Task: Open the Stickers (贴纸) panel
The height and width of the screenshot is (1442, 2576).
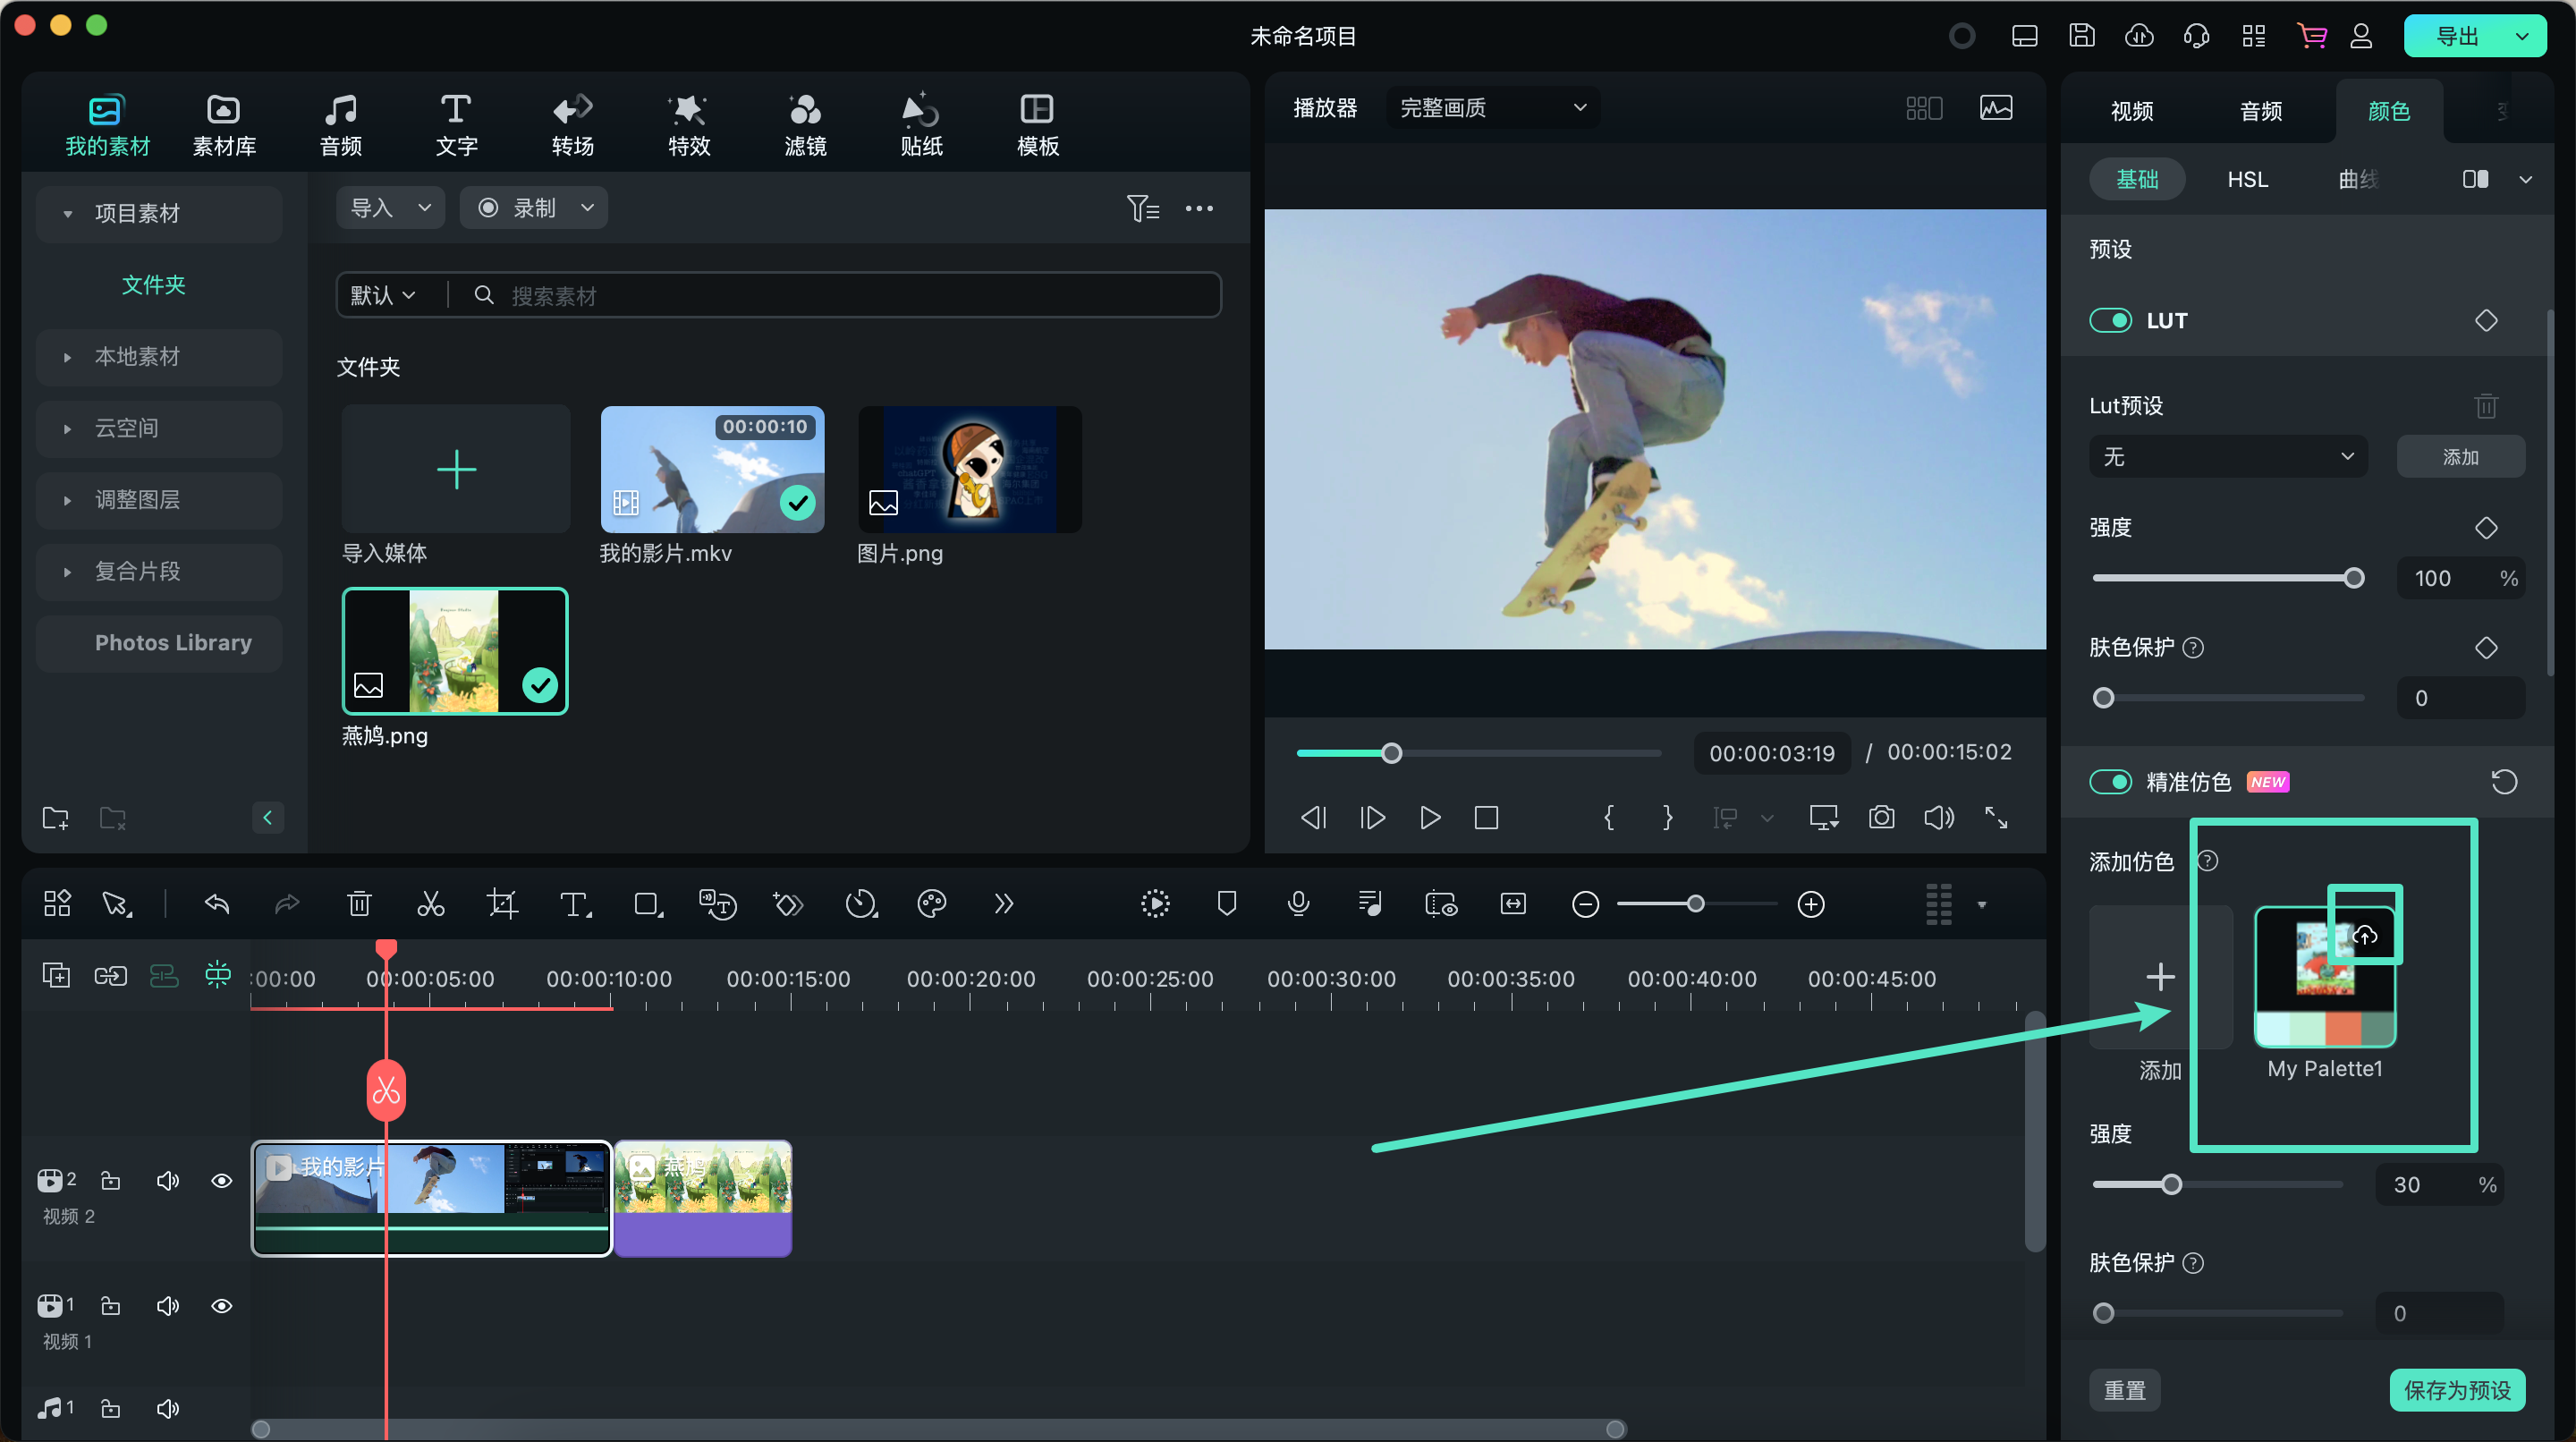Action: pyautogui.click(x=921, y=125)
